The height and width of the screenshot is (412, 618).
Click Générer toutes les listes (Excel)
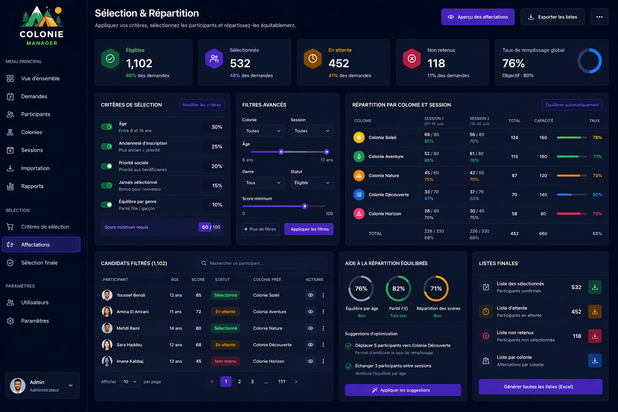pyautogui.click(x=540, y=387)
